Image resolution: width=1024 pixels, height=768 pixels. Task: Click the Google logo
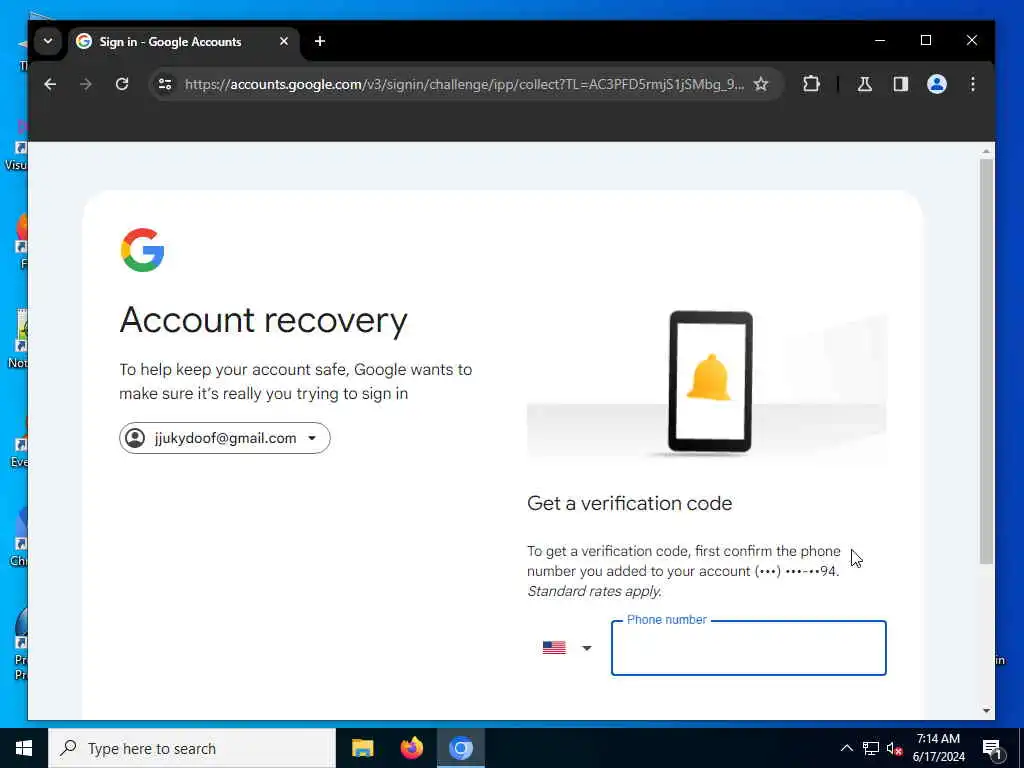[x=142, y=250]
